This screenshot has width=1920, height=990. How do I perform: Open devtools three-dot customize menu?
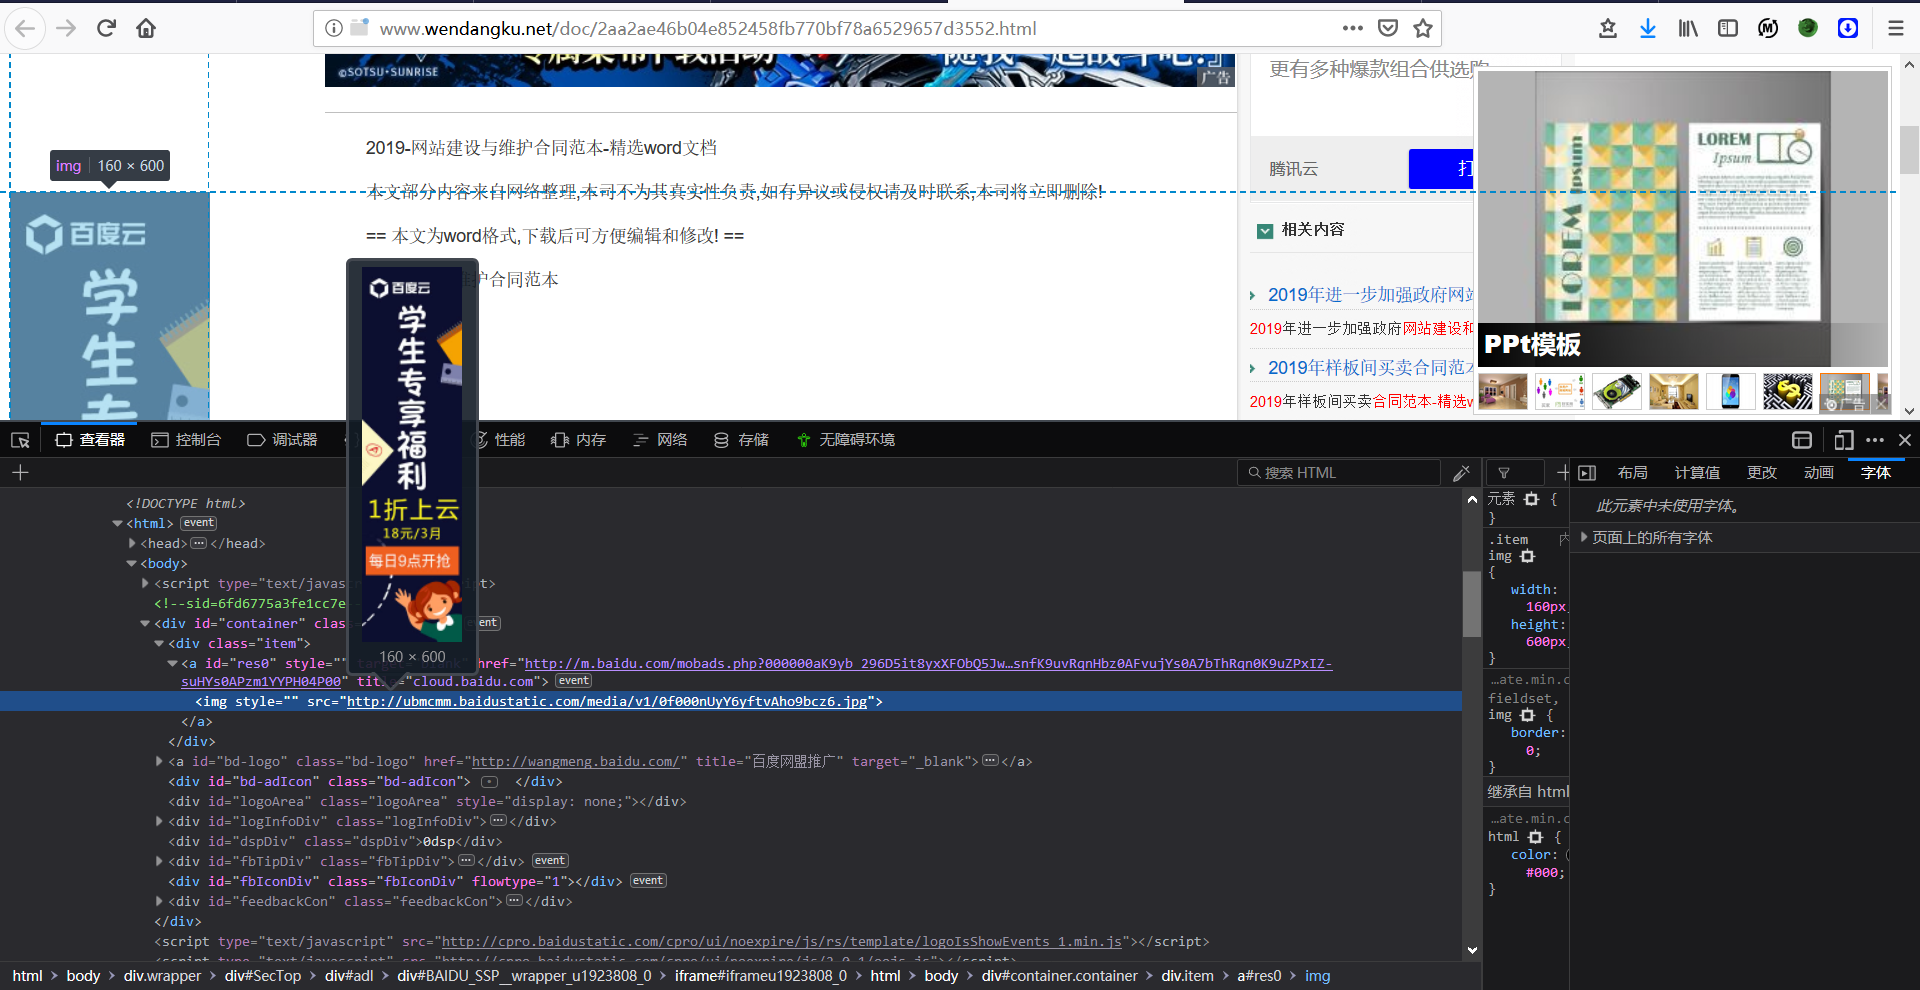tap(1875, 440)
